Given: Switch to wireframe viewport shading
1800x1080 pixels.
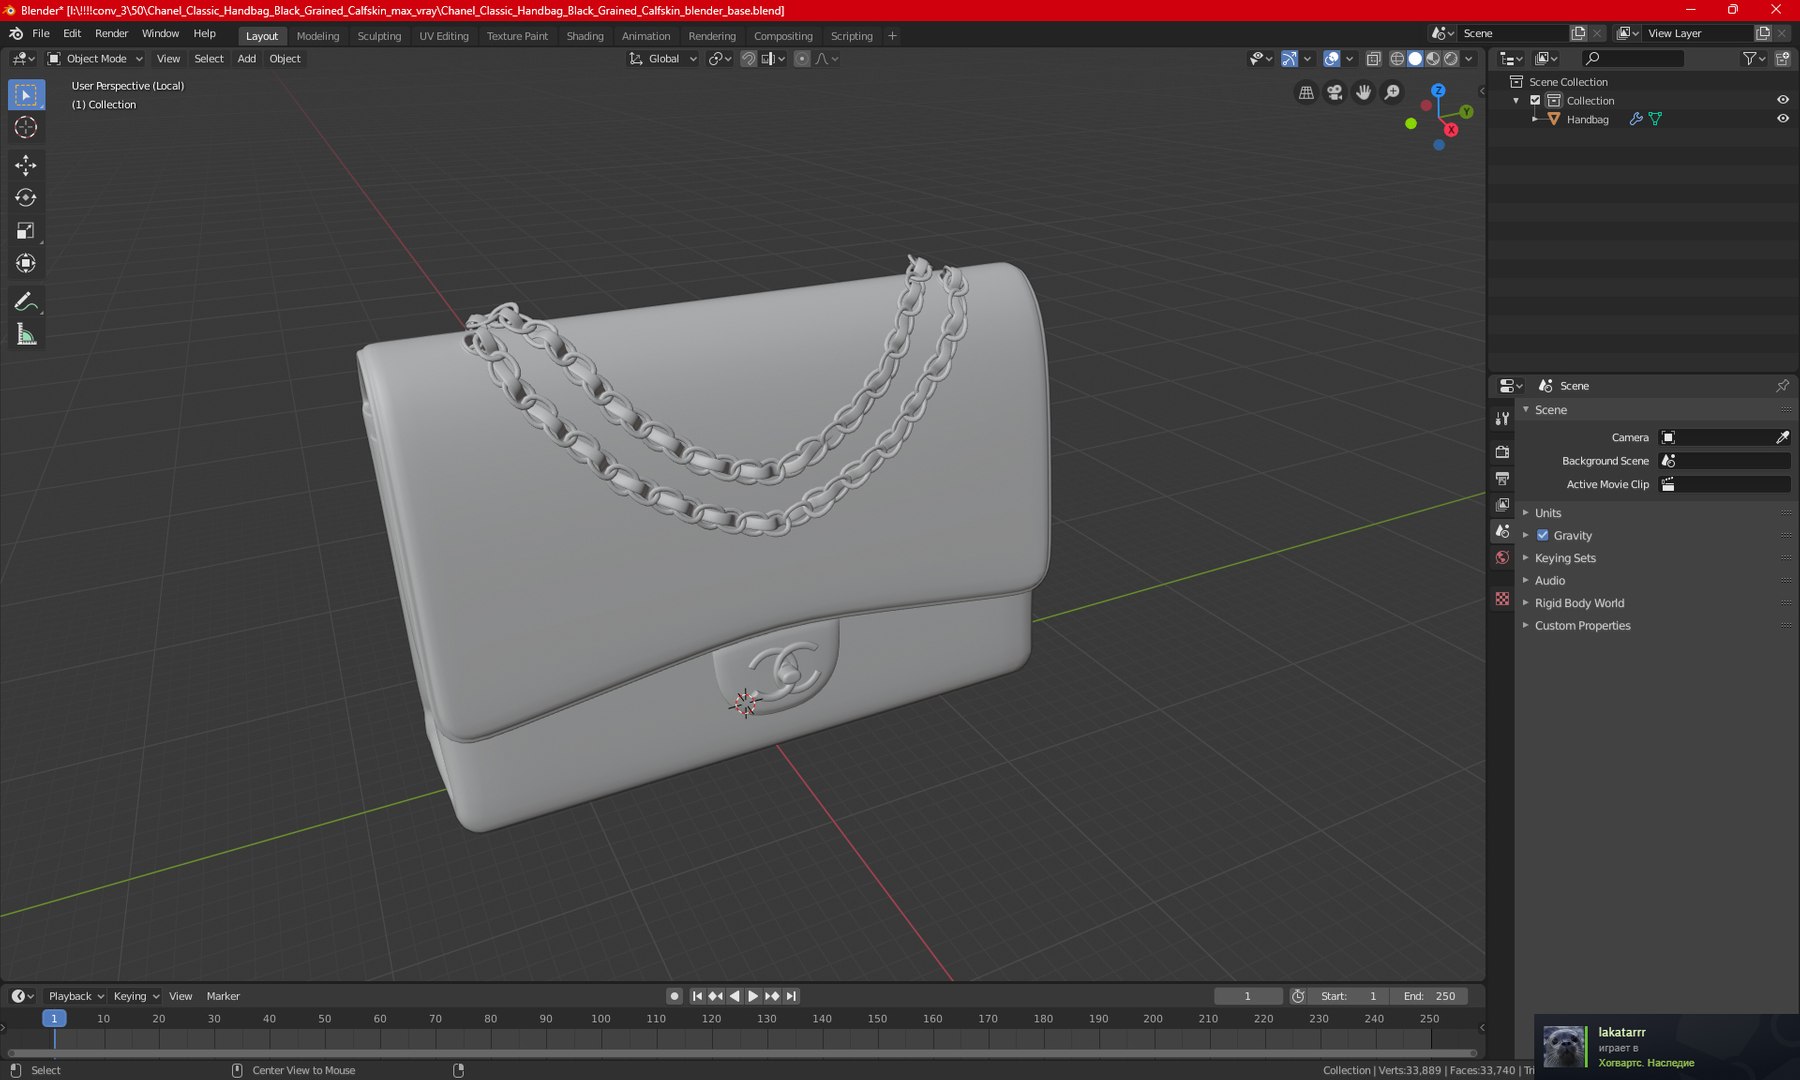Looking at the screenshot, I should [x=1397, y=59].
